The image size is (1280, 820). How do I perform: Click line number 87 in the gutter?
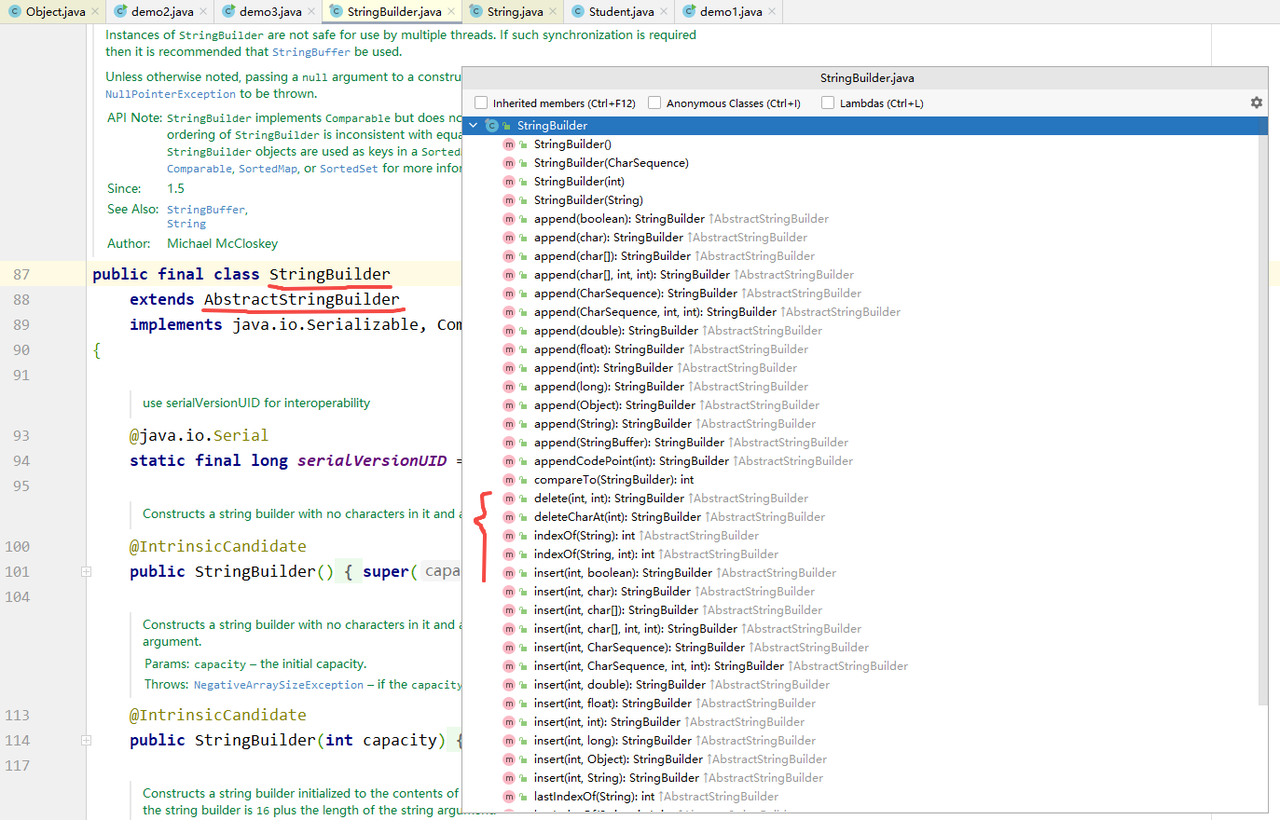click(22, 275)
